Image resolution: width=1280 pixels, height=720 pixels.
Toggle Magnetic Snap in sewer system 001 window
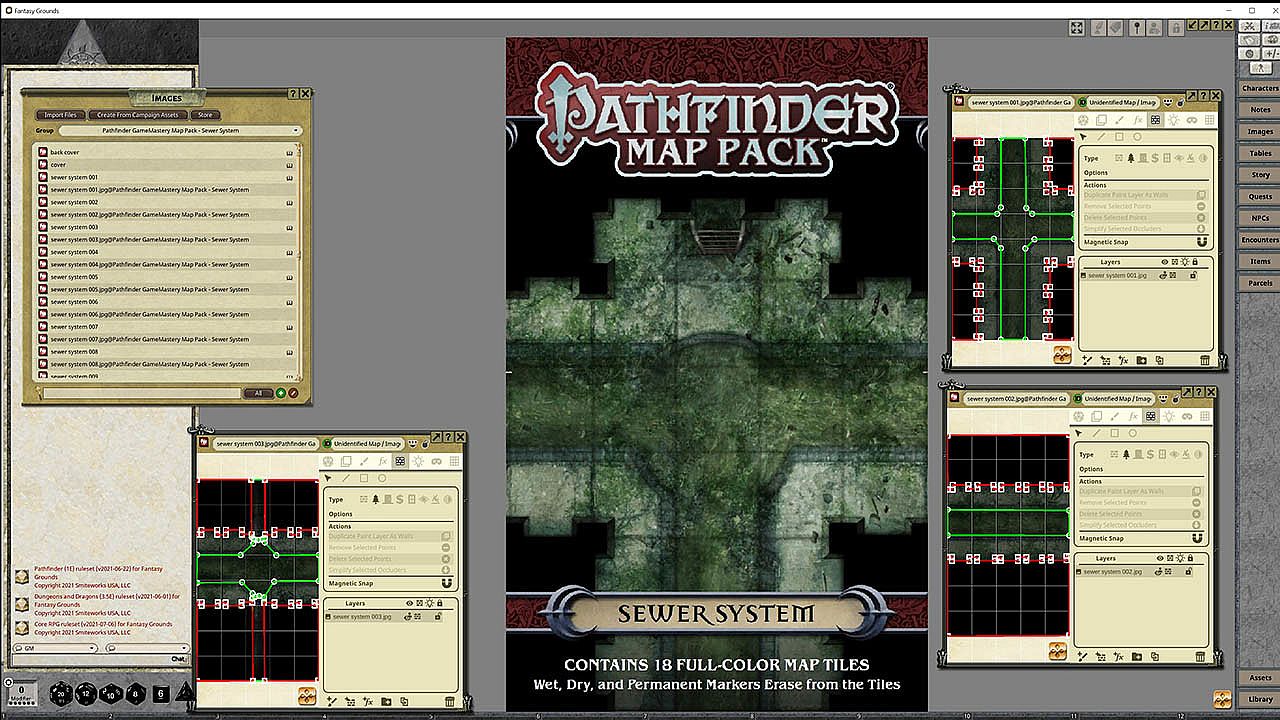(x=1201, y=242)
